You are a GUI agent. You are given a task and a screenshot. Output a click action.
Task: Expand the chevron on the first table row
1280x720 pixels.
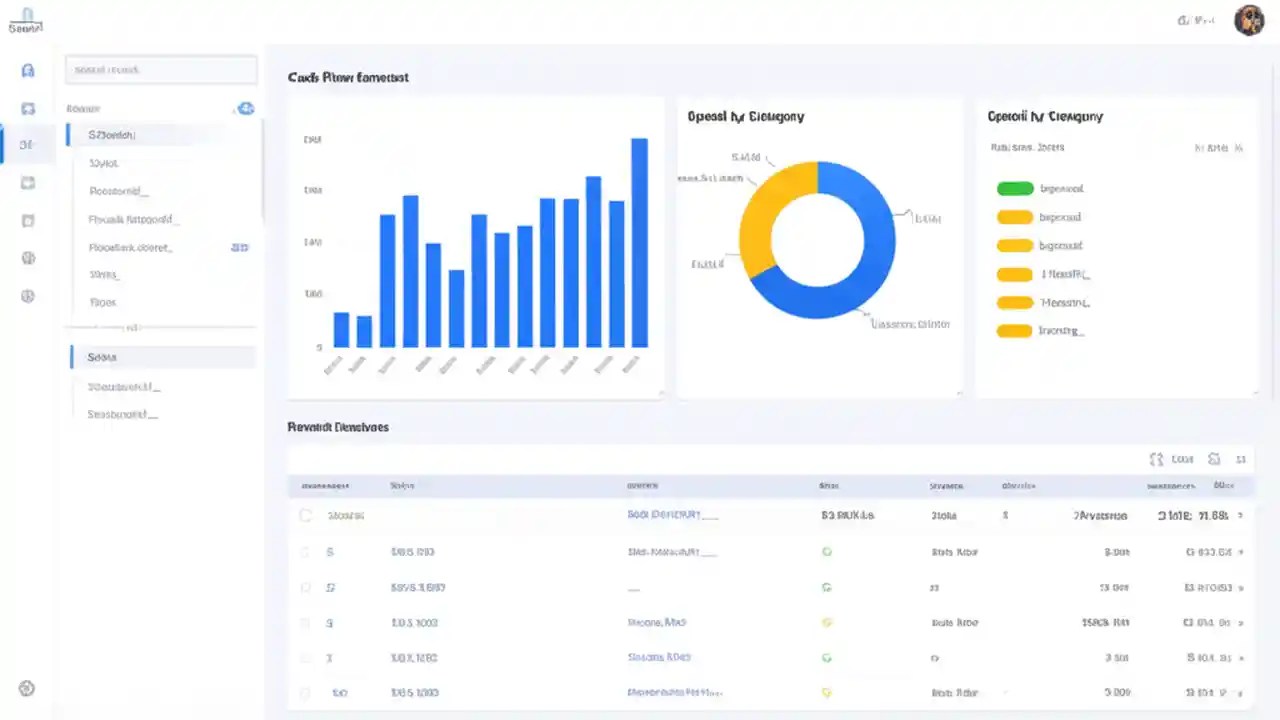click(x=1240, y=515)
